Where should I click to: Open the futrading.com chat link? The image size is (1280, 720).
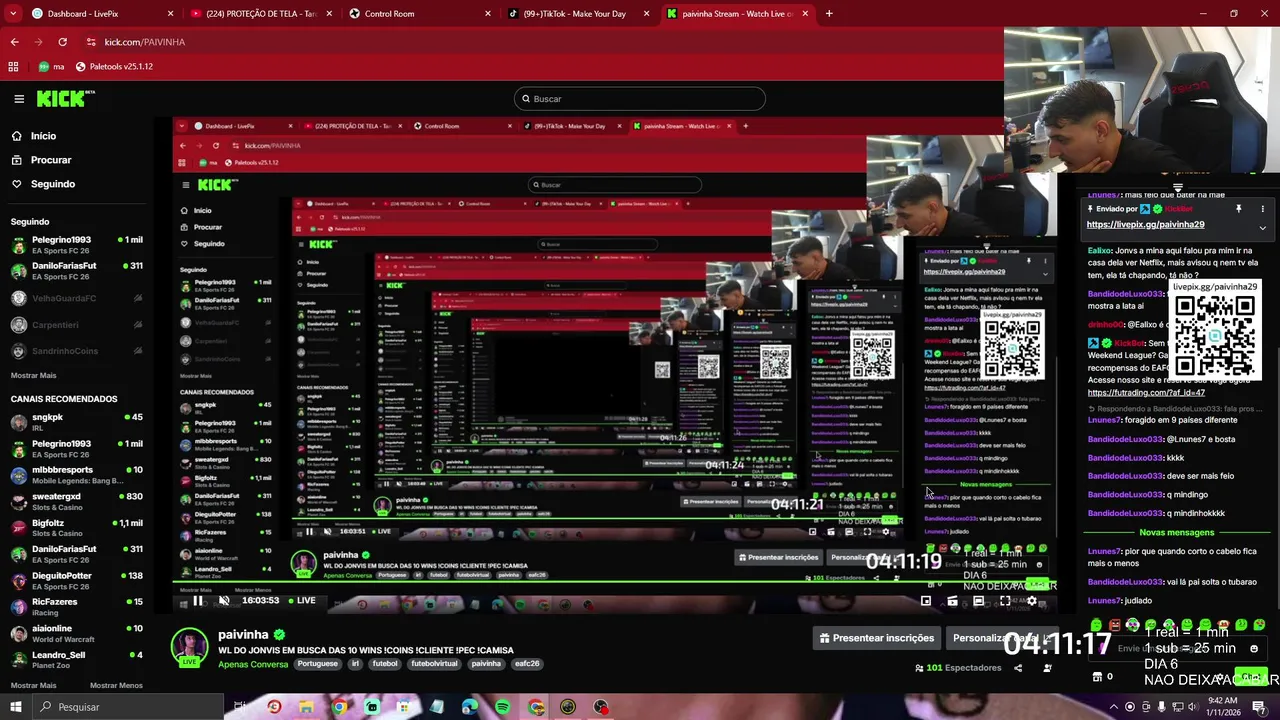pos(1146,393)
